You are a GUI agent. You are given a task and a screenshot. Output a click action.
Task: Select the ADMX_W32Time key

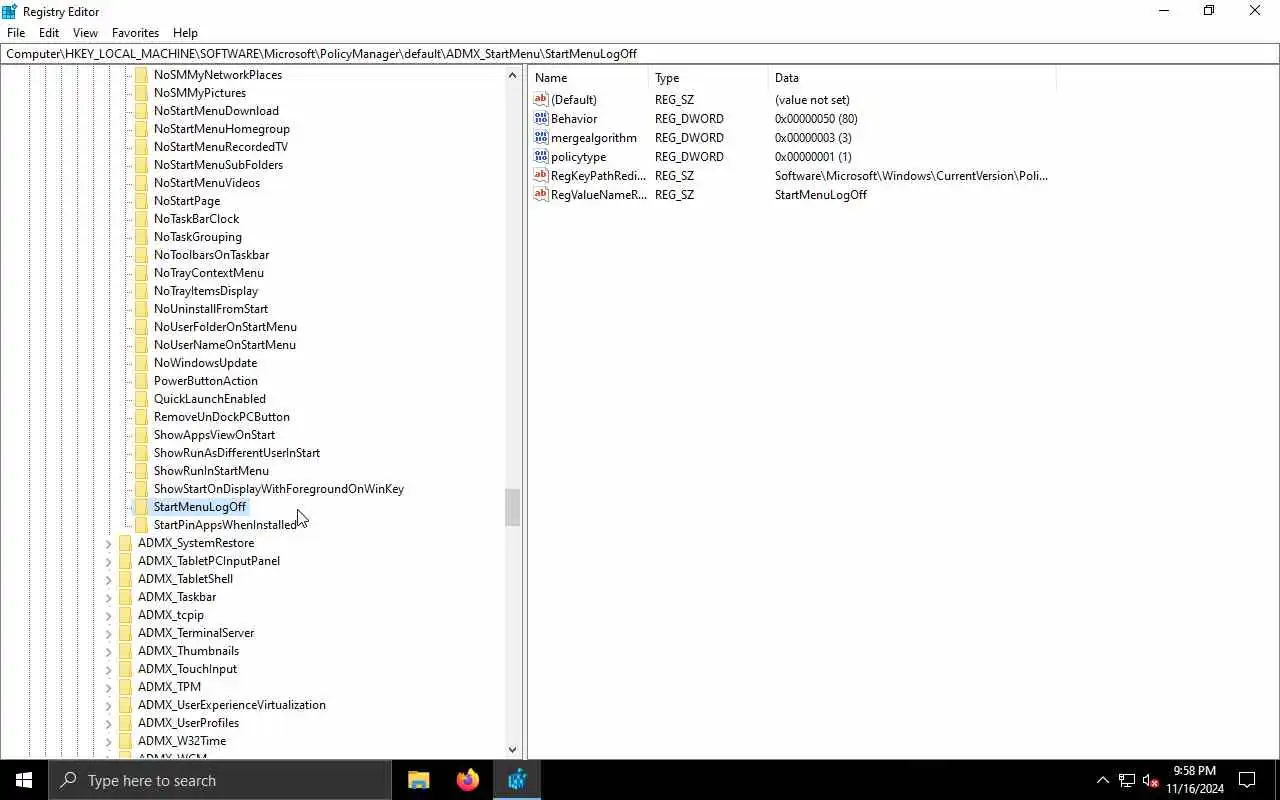coord(182,741)
